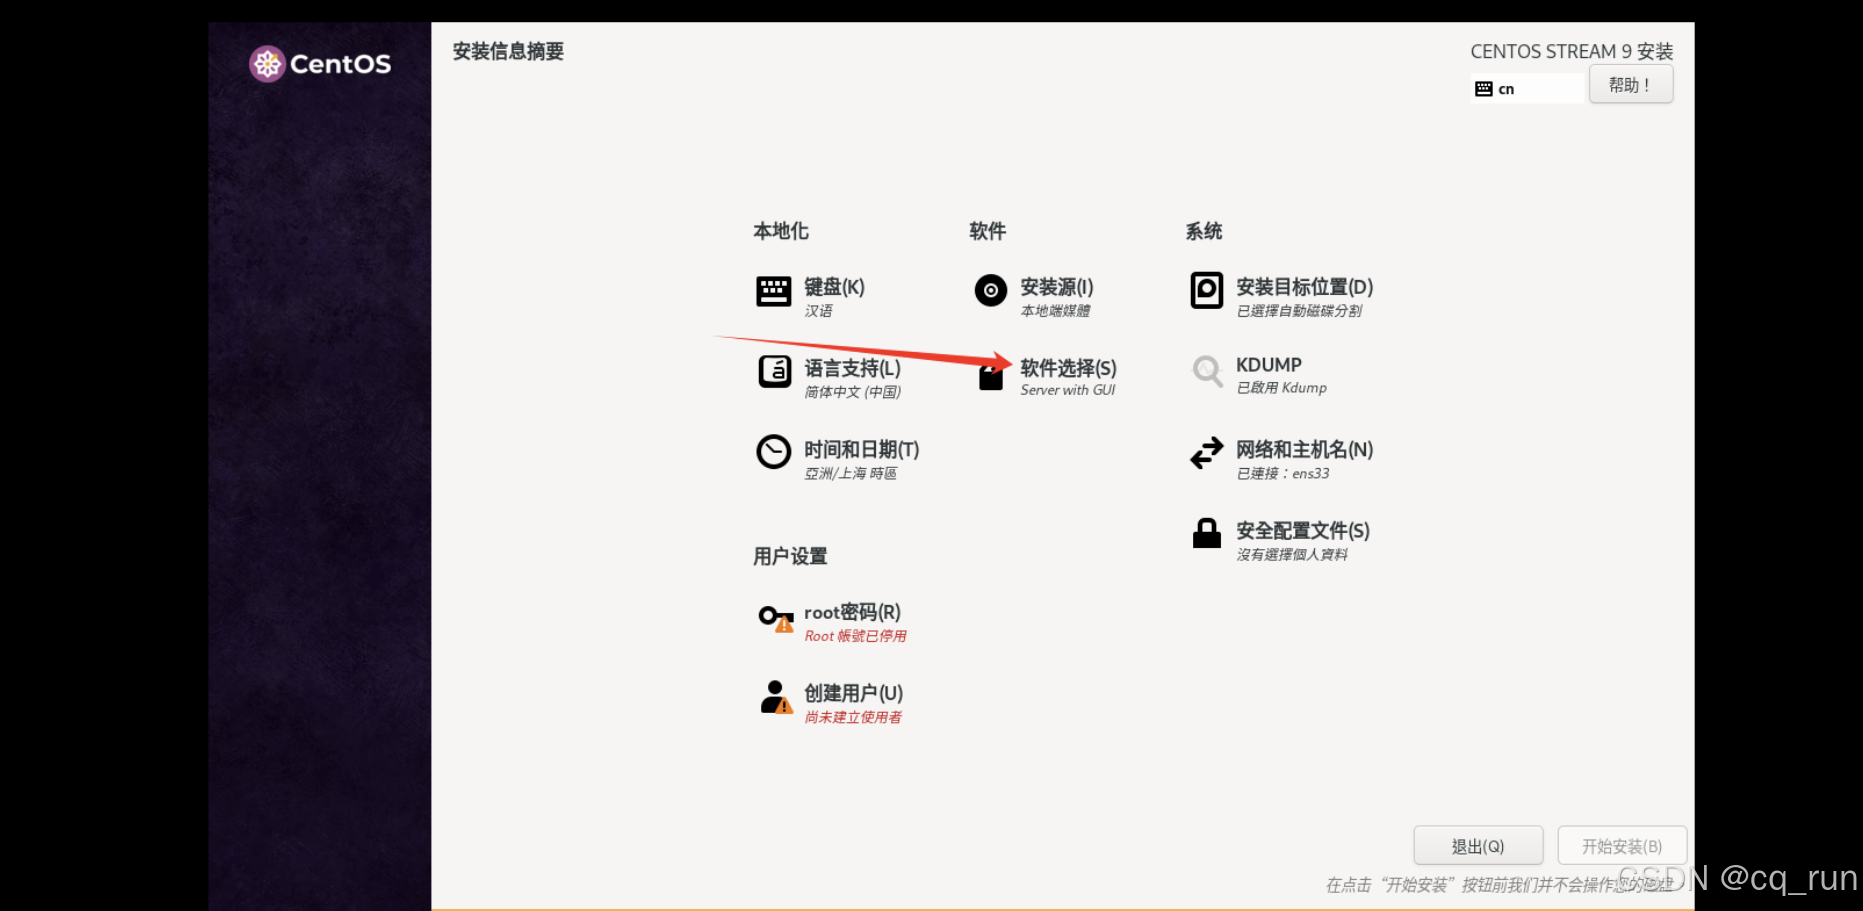The width and height of the screenshot is (1863, 911).
Task: Open root密码(R) password settings
Action: pyautogui.click(x=852, y=612)
